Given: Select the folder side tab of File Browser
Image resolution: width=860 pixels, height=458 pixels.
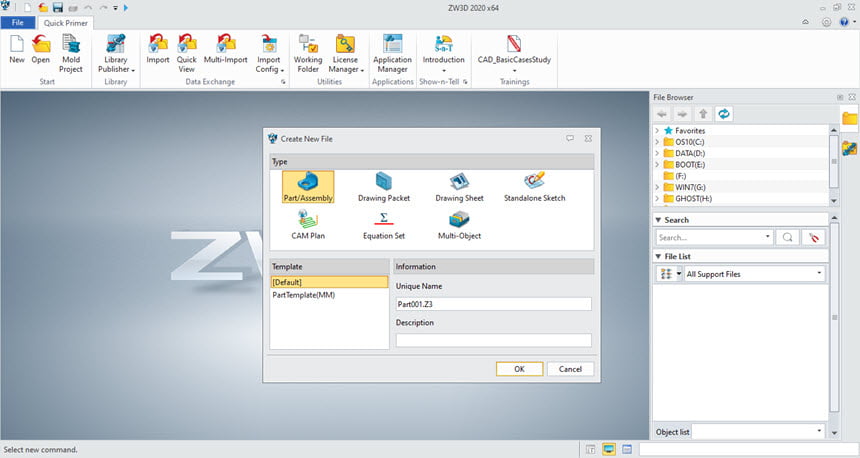Looking at the screenshot, I should [849, 118].
